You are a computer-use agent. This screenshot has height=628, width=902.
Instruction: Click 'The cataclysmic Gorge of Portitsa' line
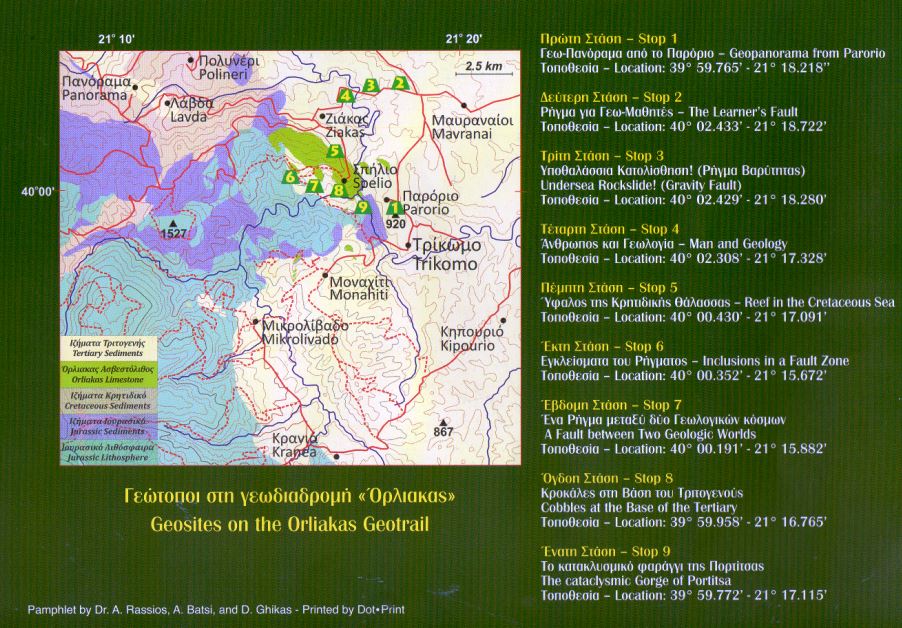tap(636, 581)
